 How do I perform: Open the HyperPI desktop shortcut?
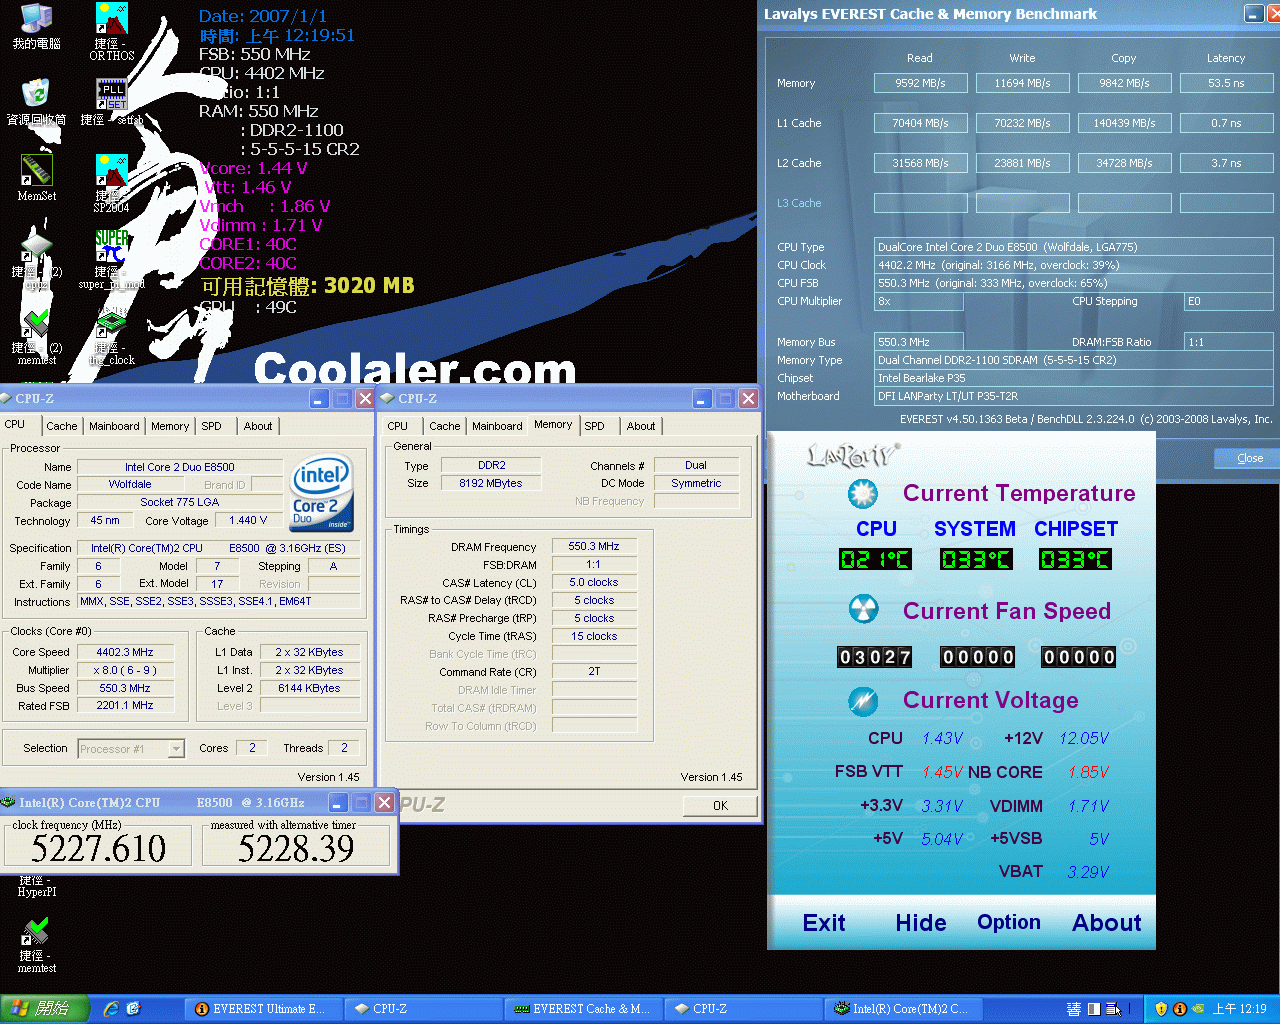36,885
